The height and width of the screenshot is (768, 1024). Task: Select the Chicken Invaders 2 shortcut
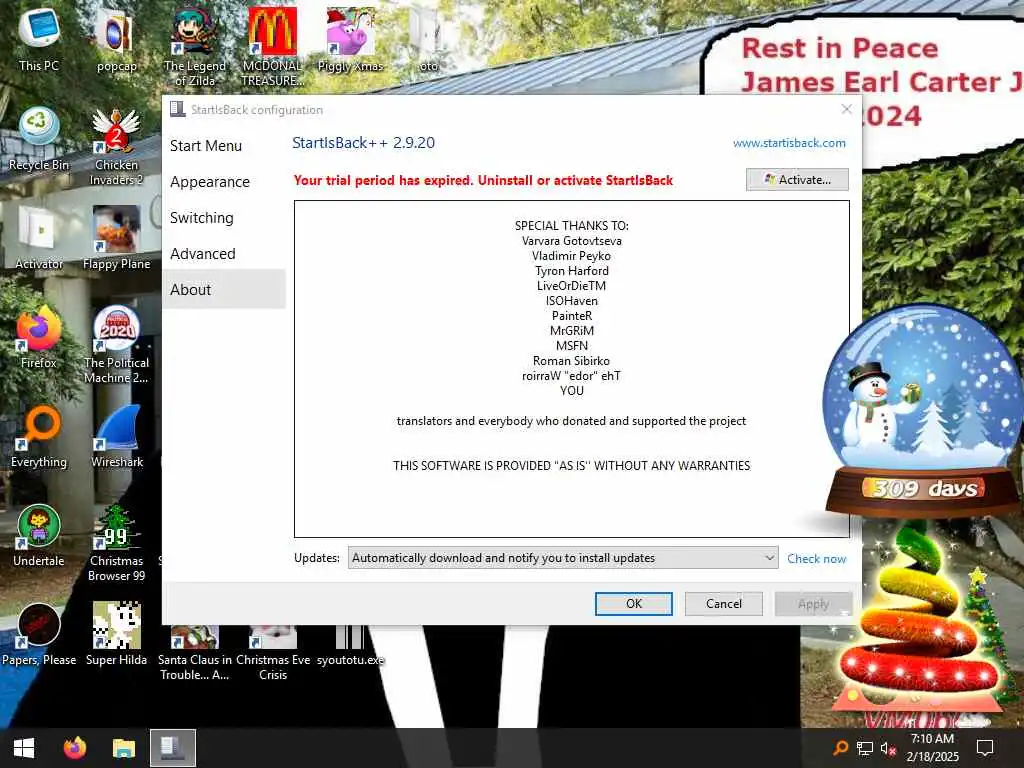(x=116, y=146)
